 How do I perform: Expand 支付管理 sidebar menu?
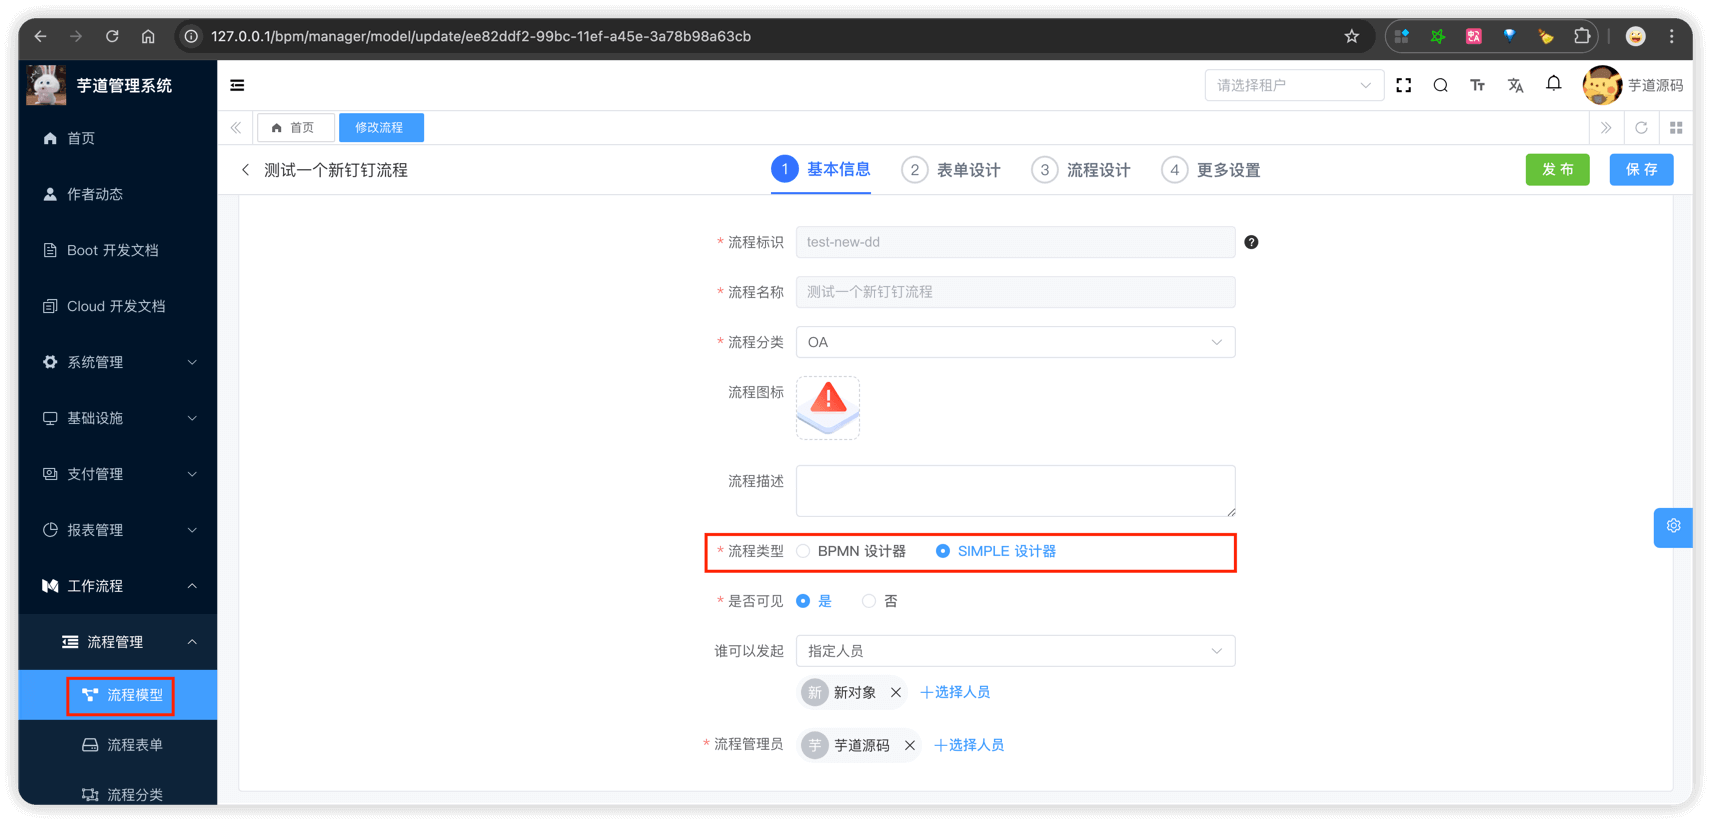pos(118,474)
